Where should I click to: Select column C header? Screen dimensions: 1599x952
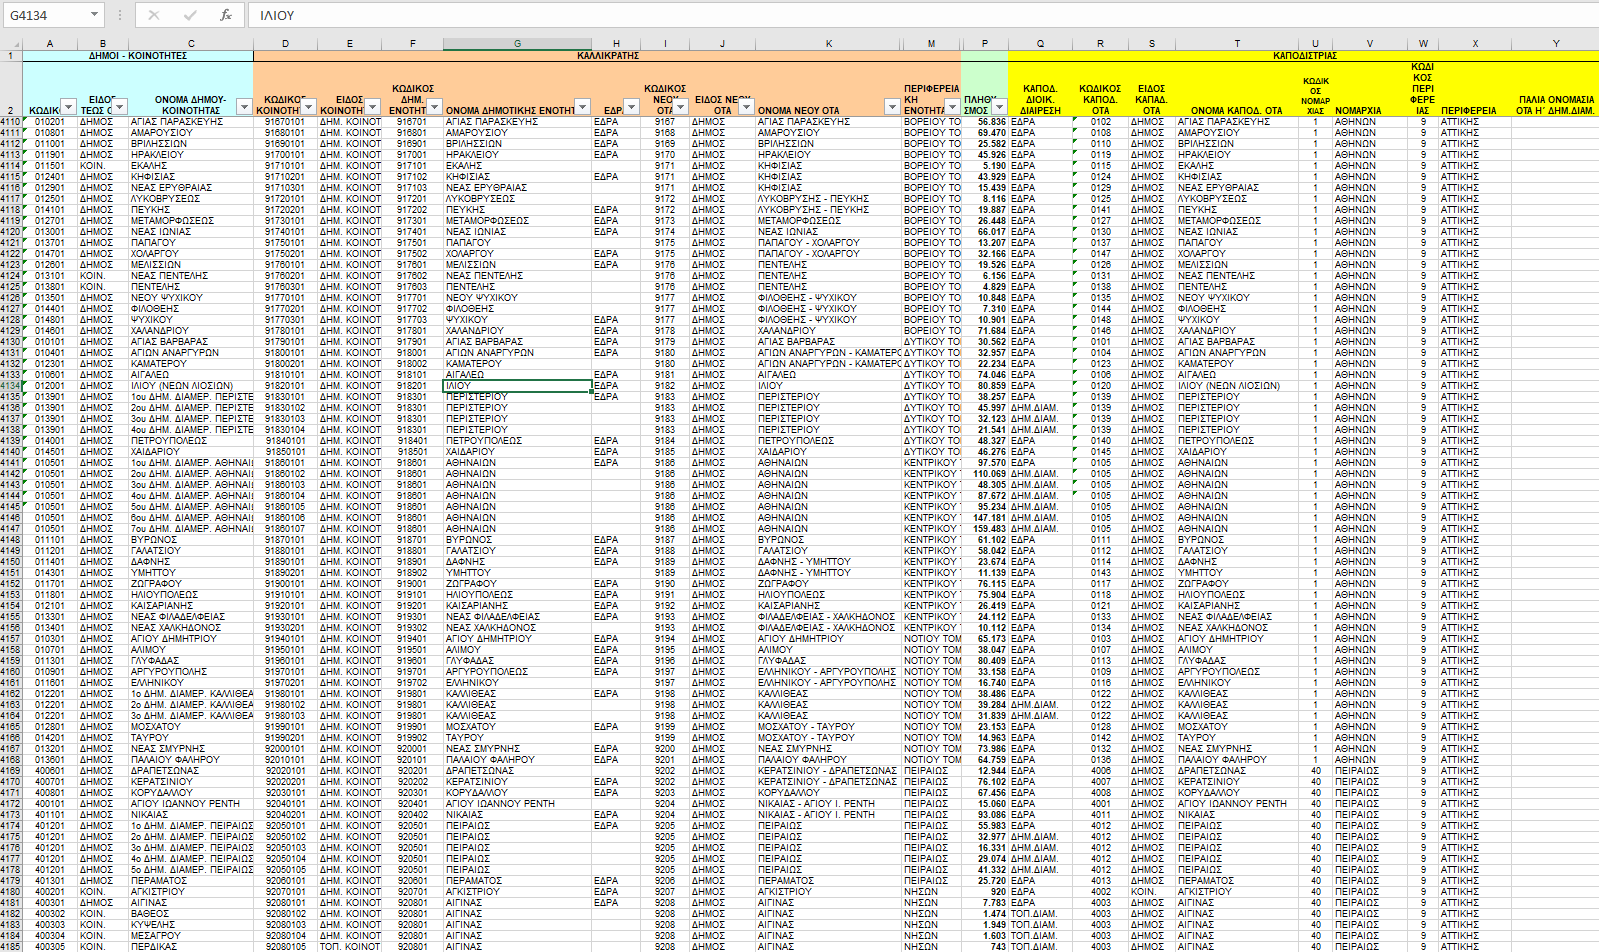tap(191, 43)
